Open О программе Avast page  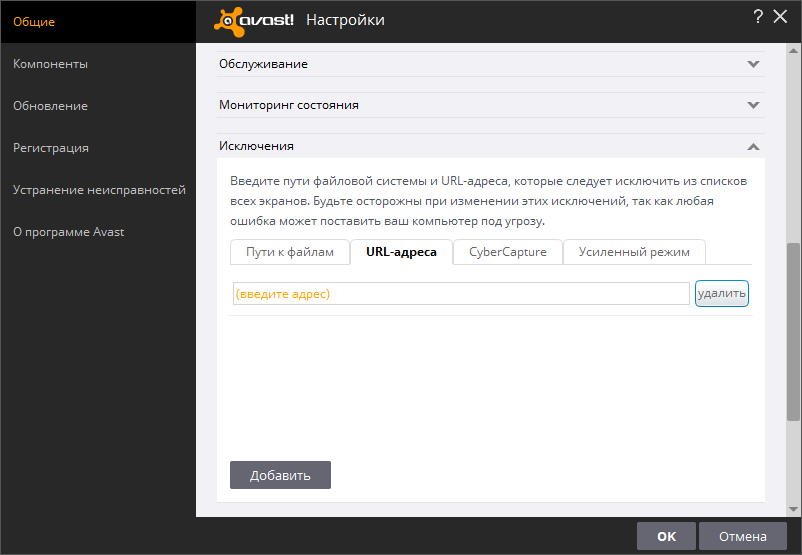tap(69, 232)
